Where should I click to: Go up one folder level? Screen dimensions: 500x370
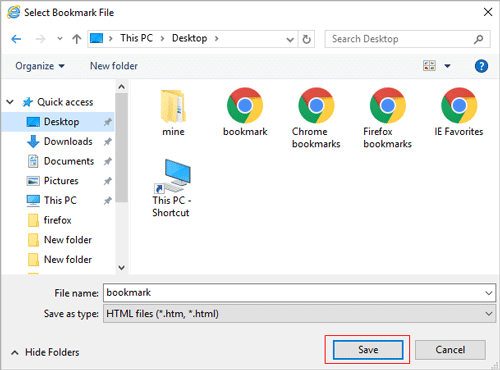[x=77, y=39]
